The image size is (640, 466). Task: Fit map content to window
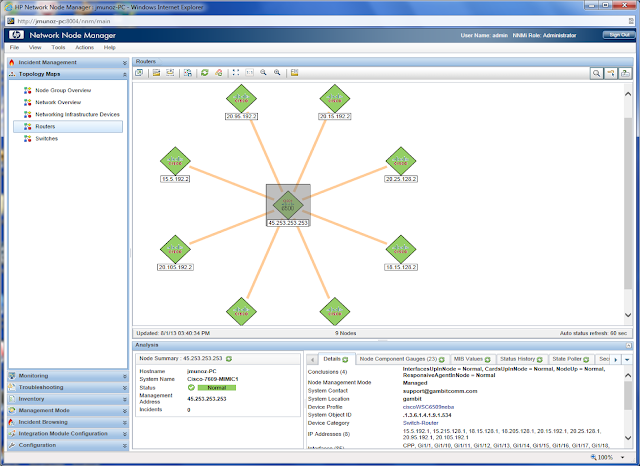point(236,73)
